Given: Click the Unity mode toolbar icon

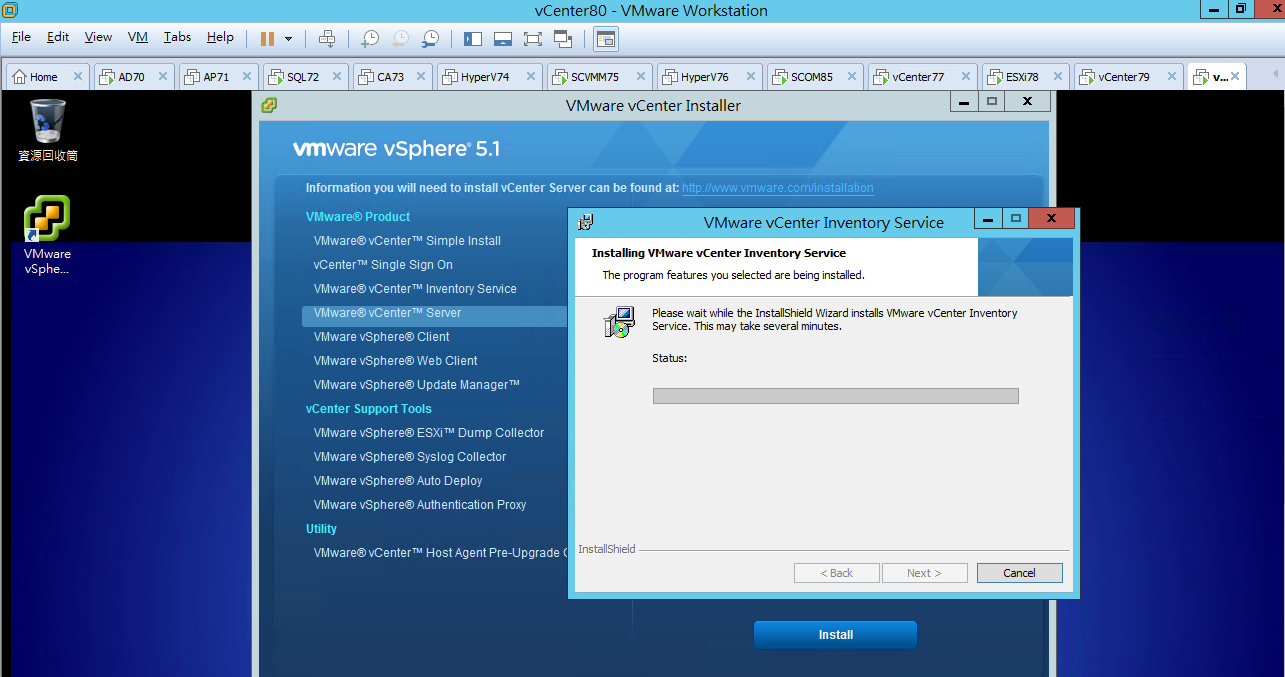Looking at the screenshot, I should (x=563, y=38).
